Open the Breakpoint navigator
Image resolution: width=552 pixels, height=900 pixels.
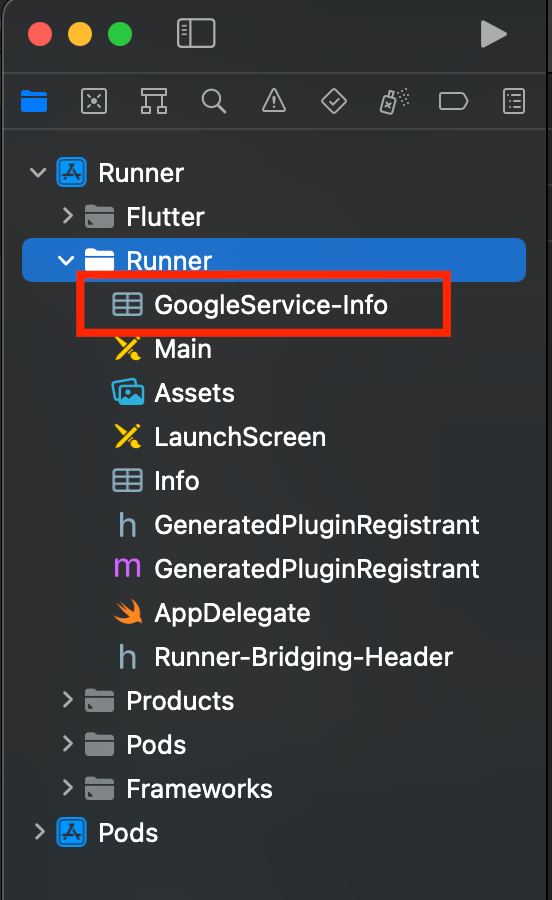[453, 102]
